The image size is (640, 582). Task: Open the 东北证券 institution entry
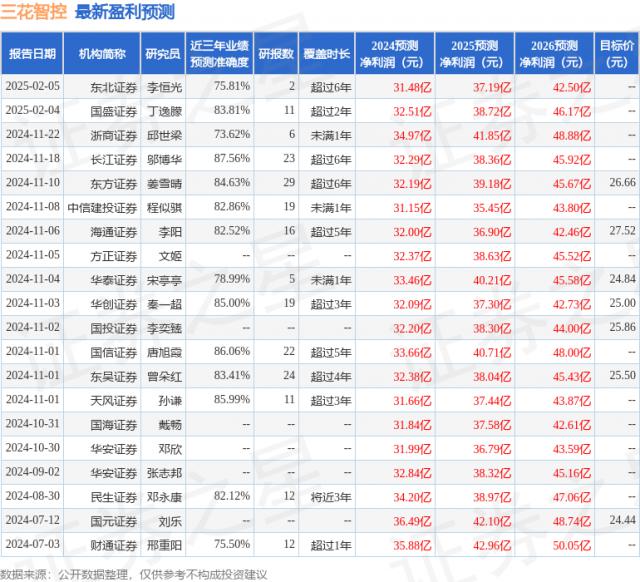110,87
